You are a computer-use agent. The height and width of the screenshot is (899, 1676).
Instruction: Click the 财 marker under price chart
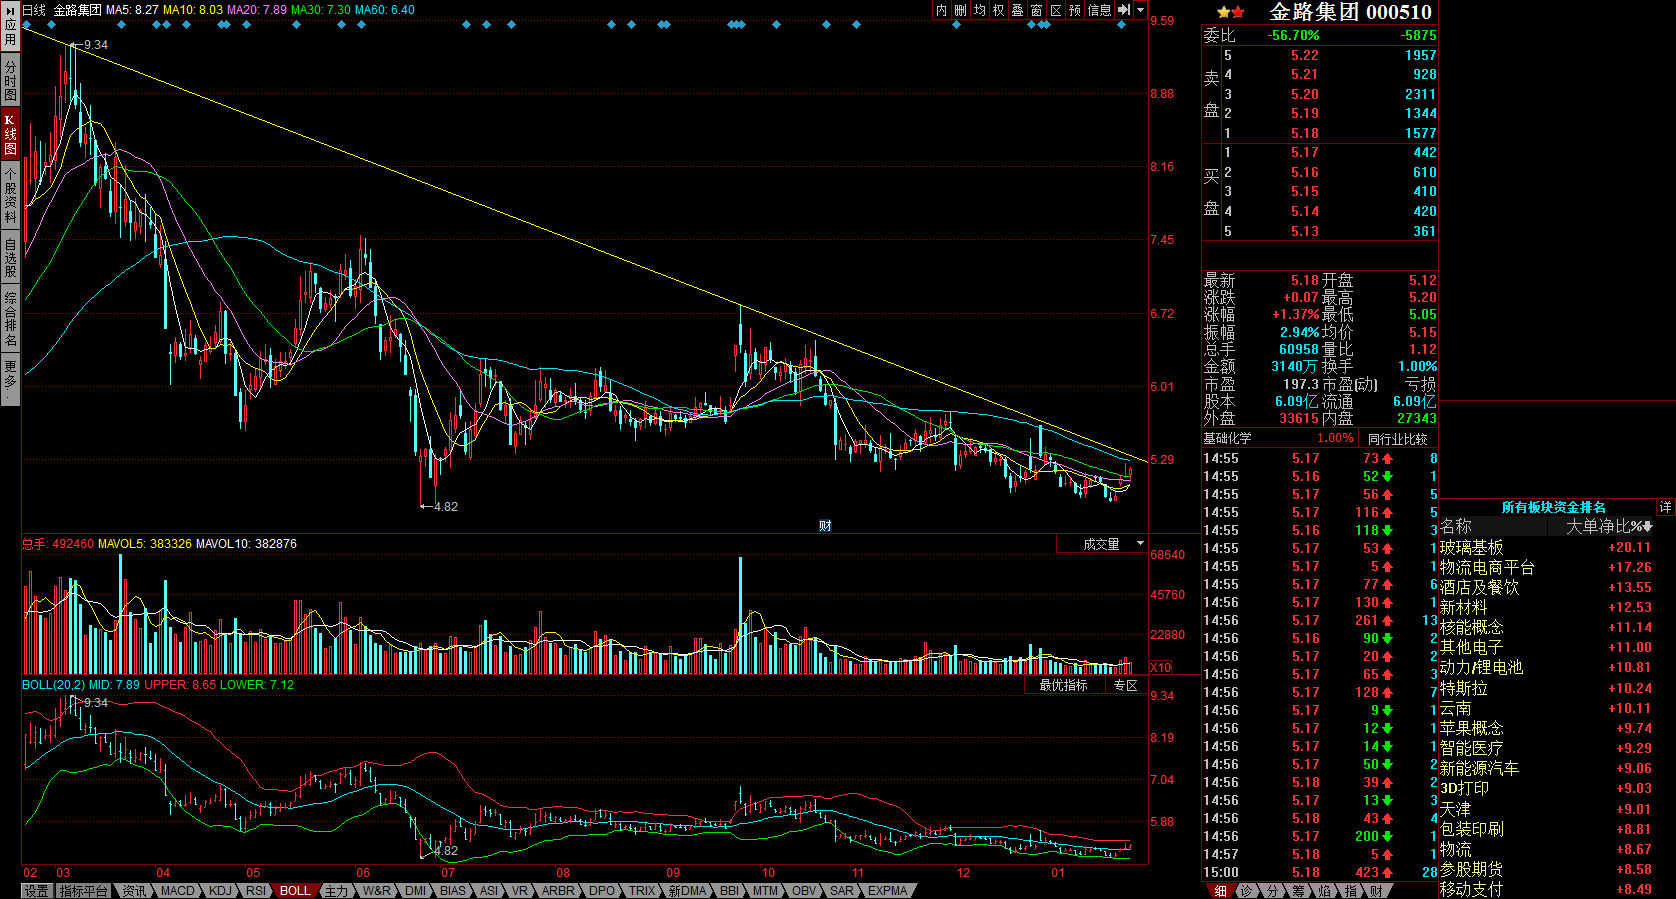[x=825, y=526]
